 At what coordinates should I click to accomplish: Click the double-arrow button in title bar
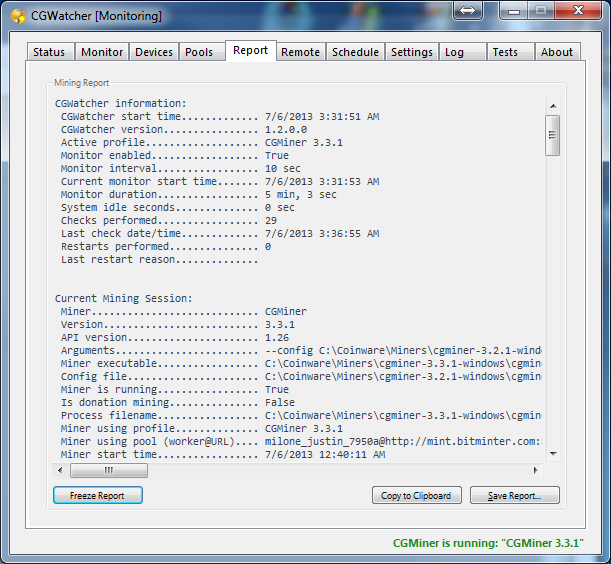[x=468, y=10]
